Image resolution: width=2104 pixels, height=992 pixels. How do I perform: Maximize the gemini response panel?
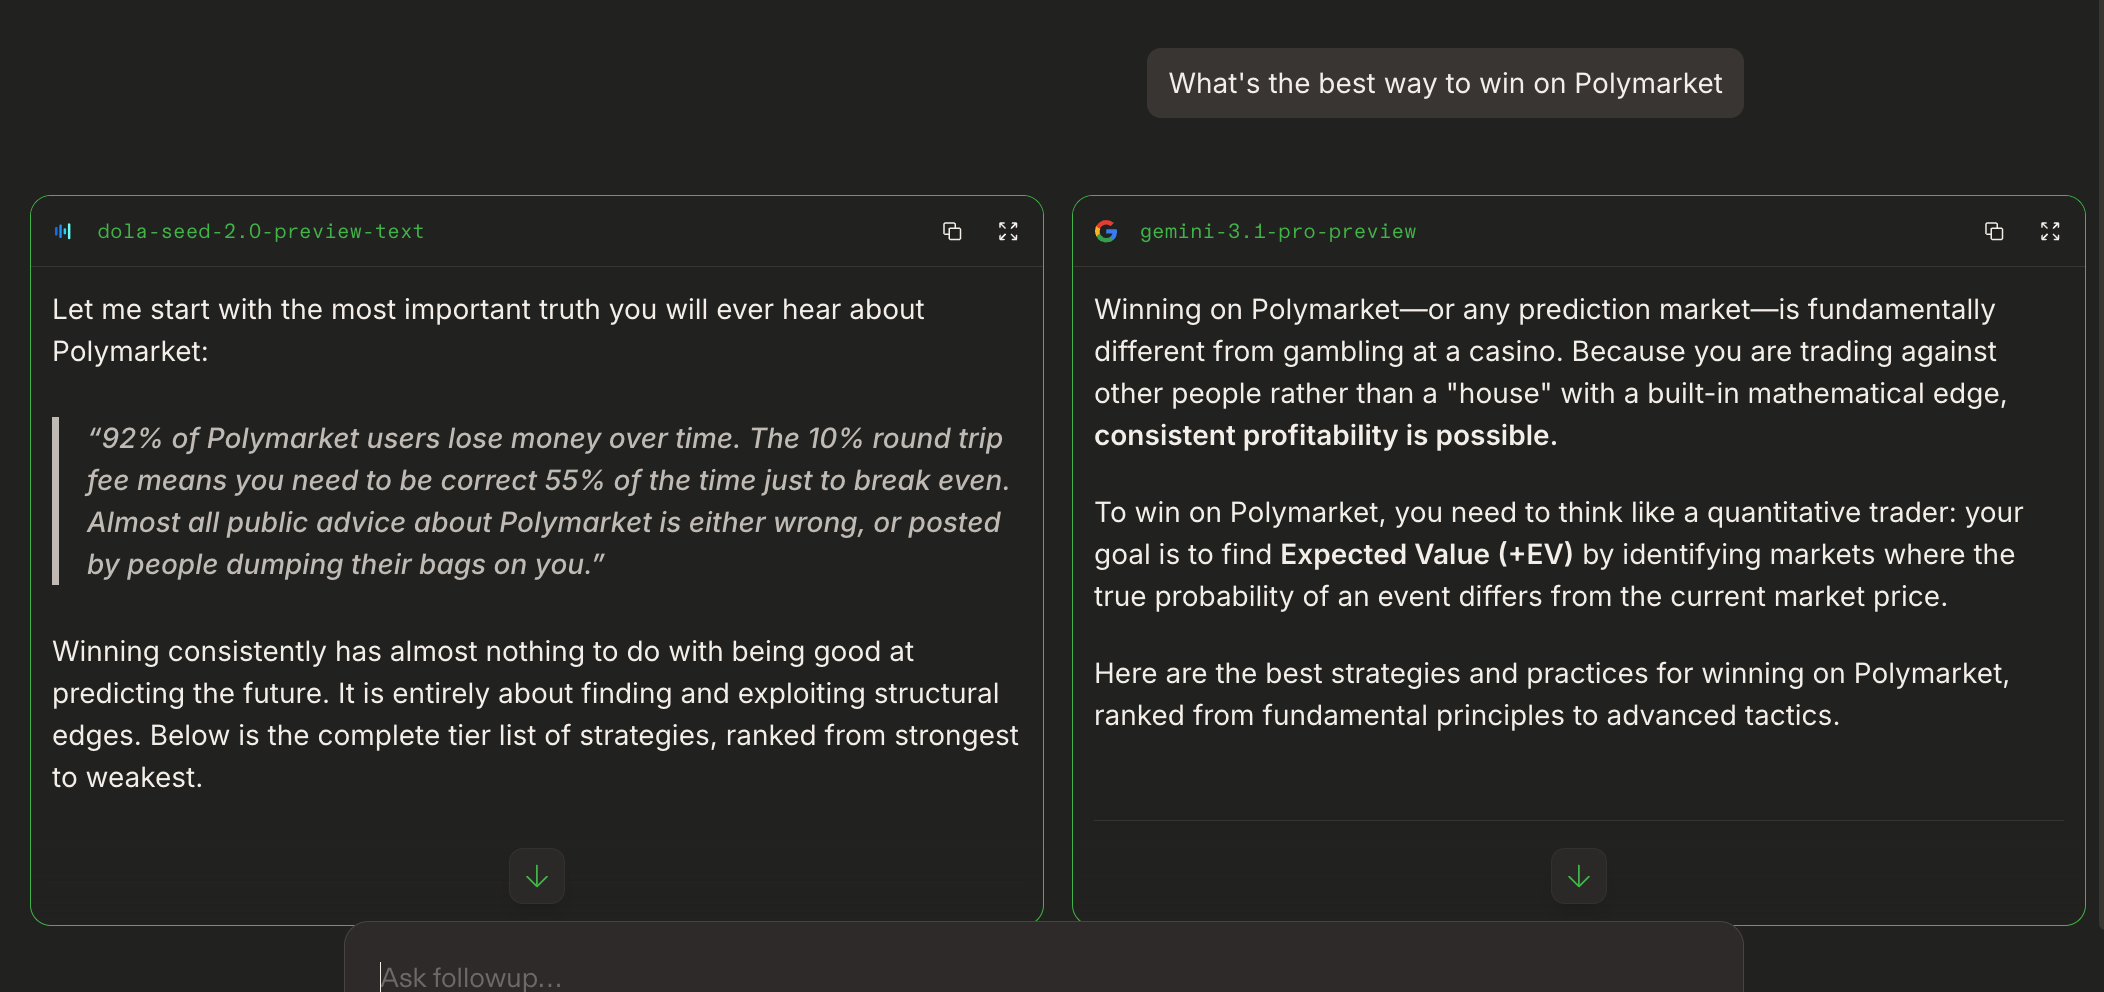[x=2050, y=232]
